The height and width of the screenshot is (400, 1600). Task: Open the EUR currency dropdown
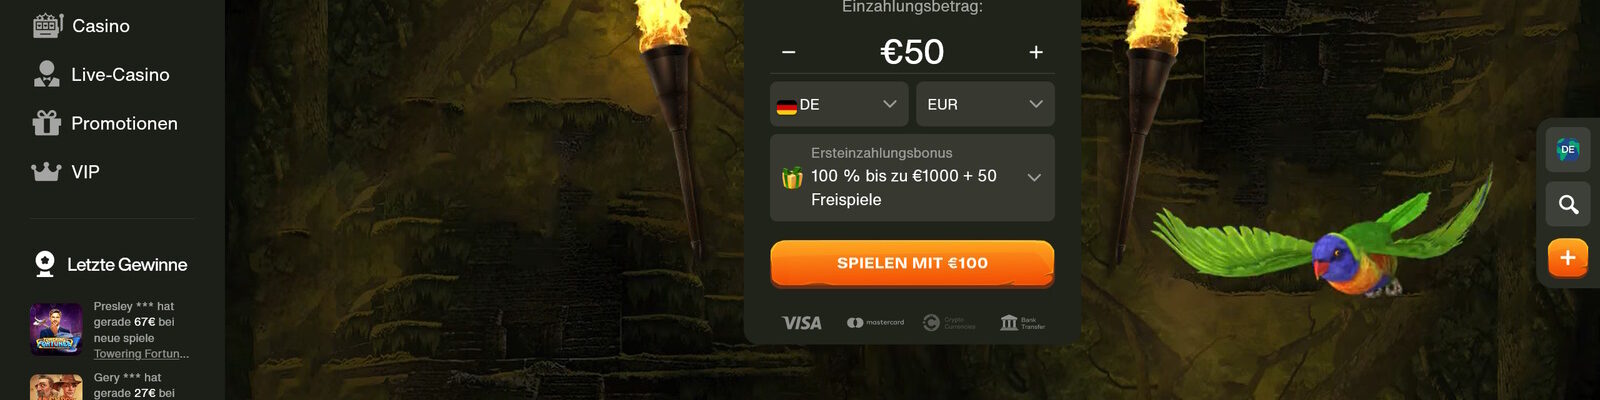coord(985,104)
